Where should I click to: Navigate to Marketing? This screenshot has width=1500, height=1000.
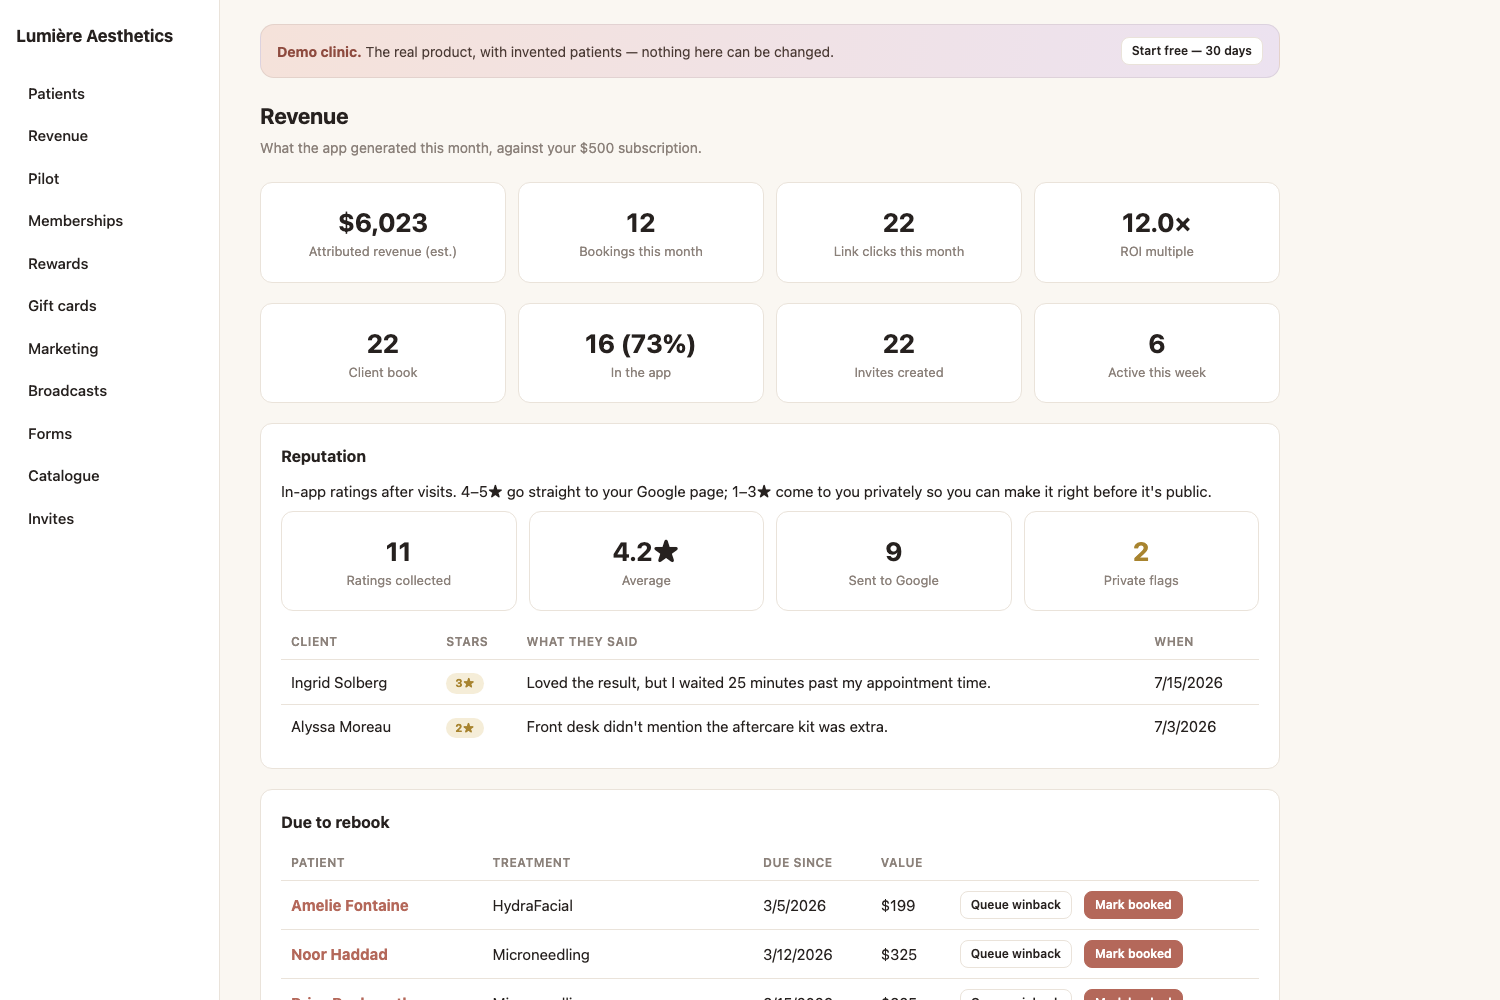pos(63,349)
